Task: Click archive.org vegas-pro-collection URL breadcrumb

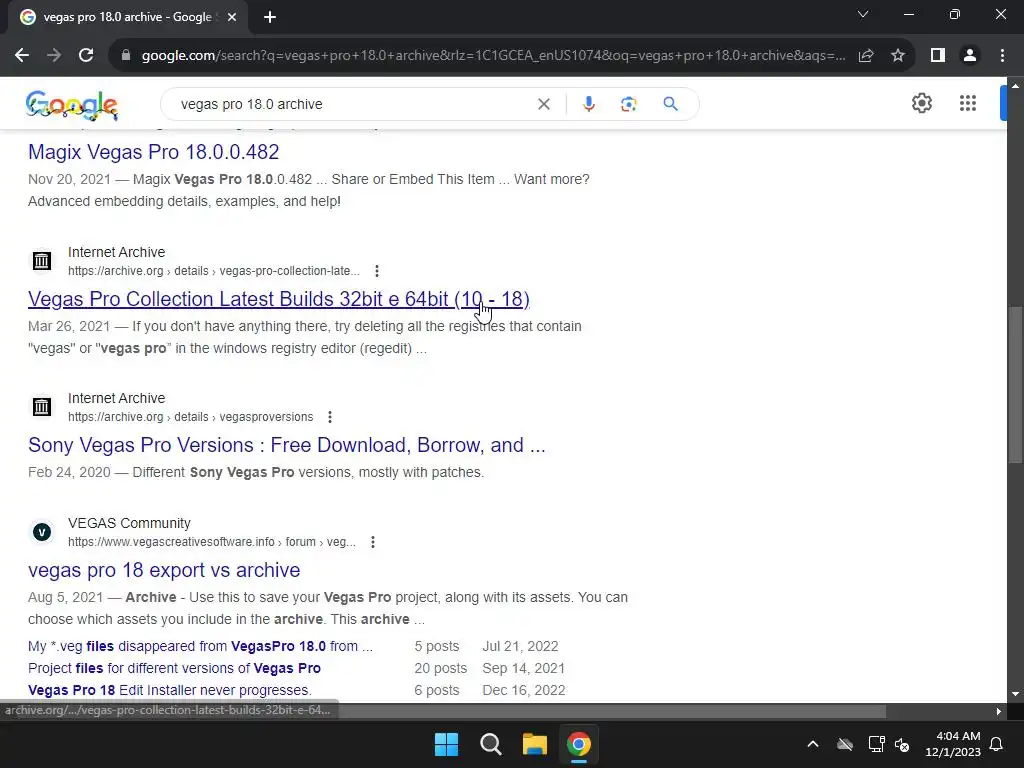Action: (214, 271)
